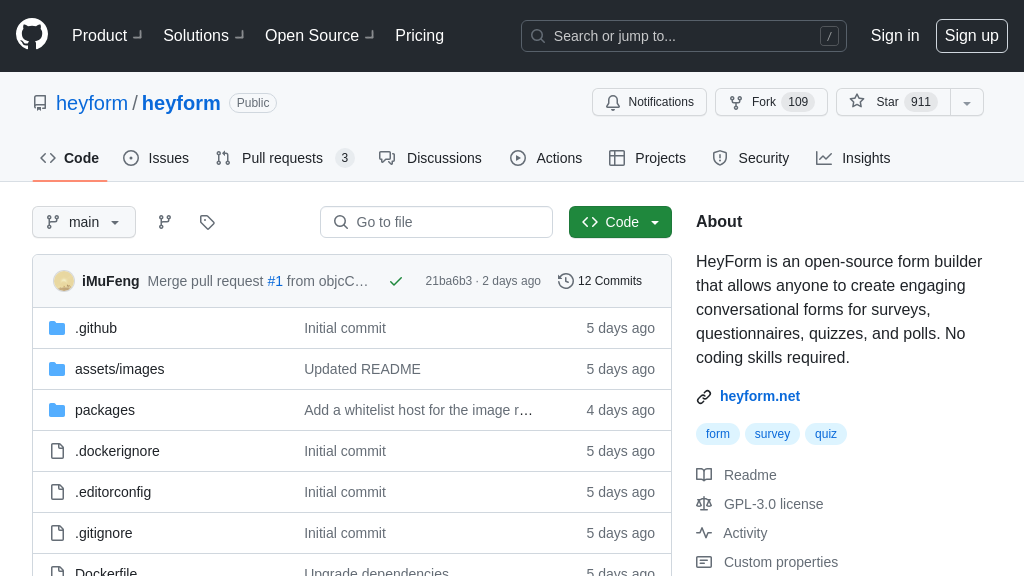
Task: Click the Notifications bell button
Action: pyautogui.click(x=649, y=102)
